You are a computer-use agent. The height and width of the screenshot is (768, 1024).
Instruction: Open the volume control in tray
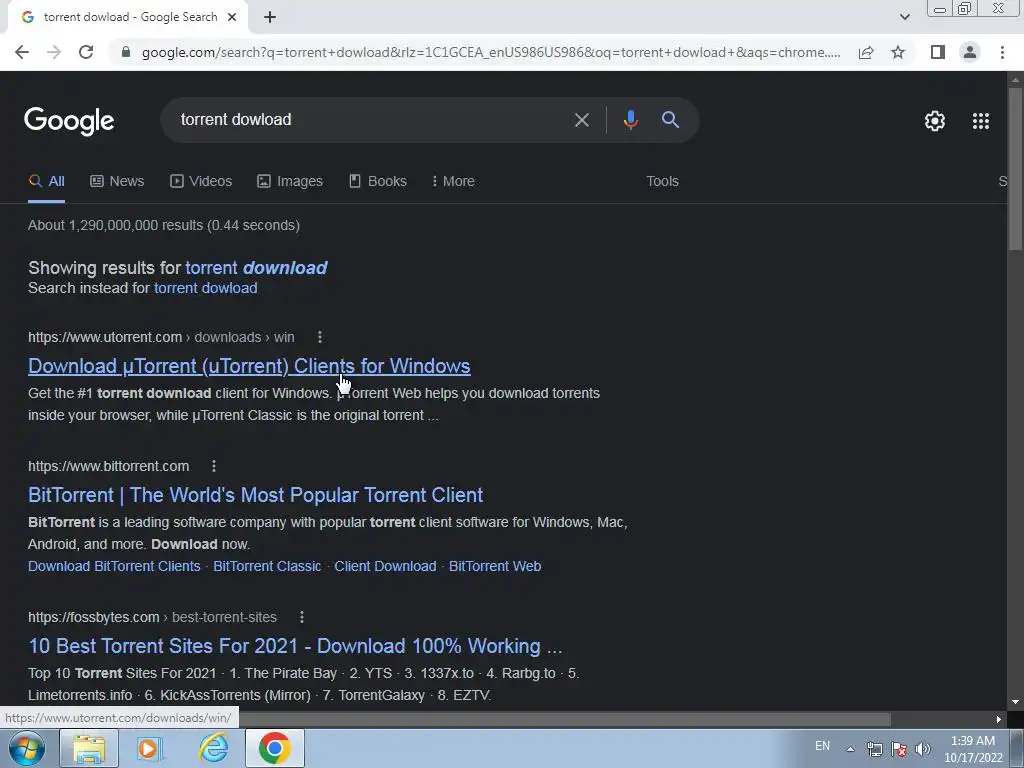click(x=922, y=749)
